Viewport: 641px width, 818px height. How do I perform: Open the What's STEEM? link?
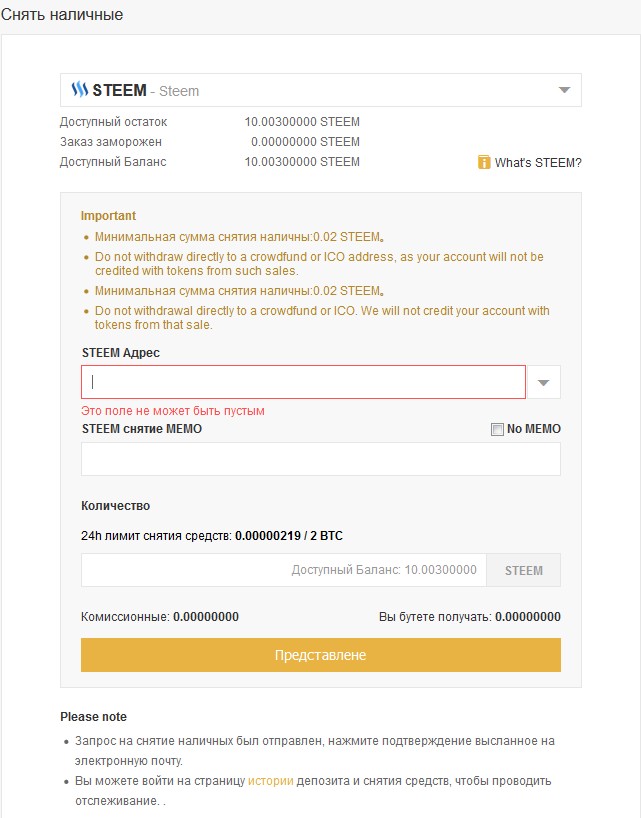[538, 163]
